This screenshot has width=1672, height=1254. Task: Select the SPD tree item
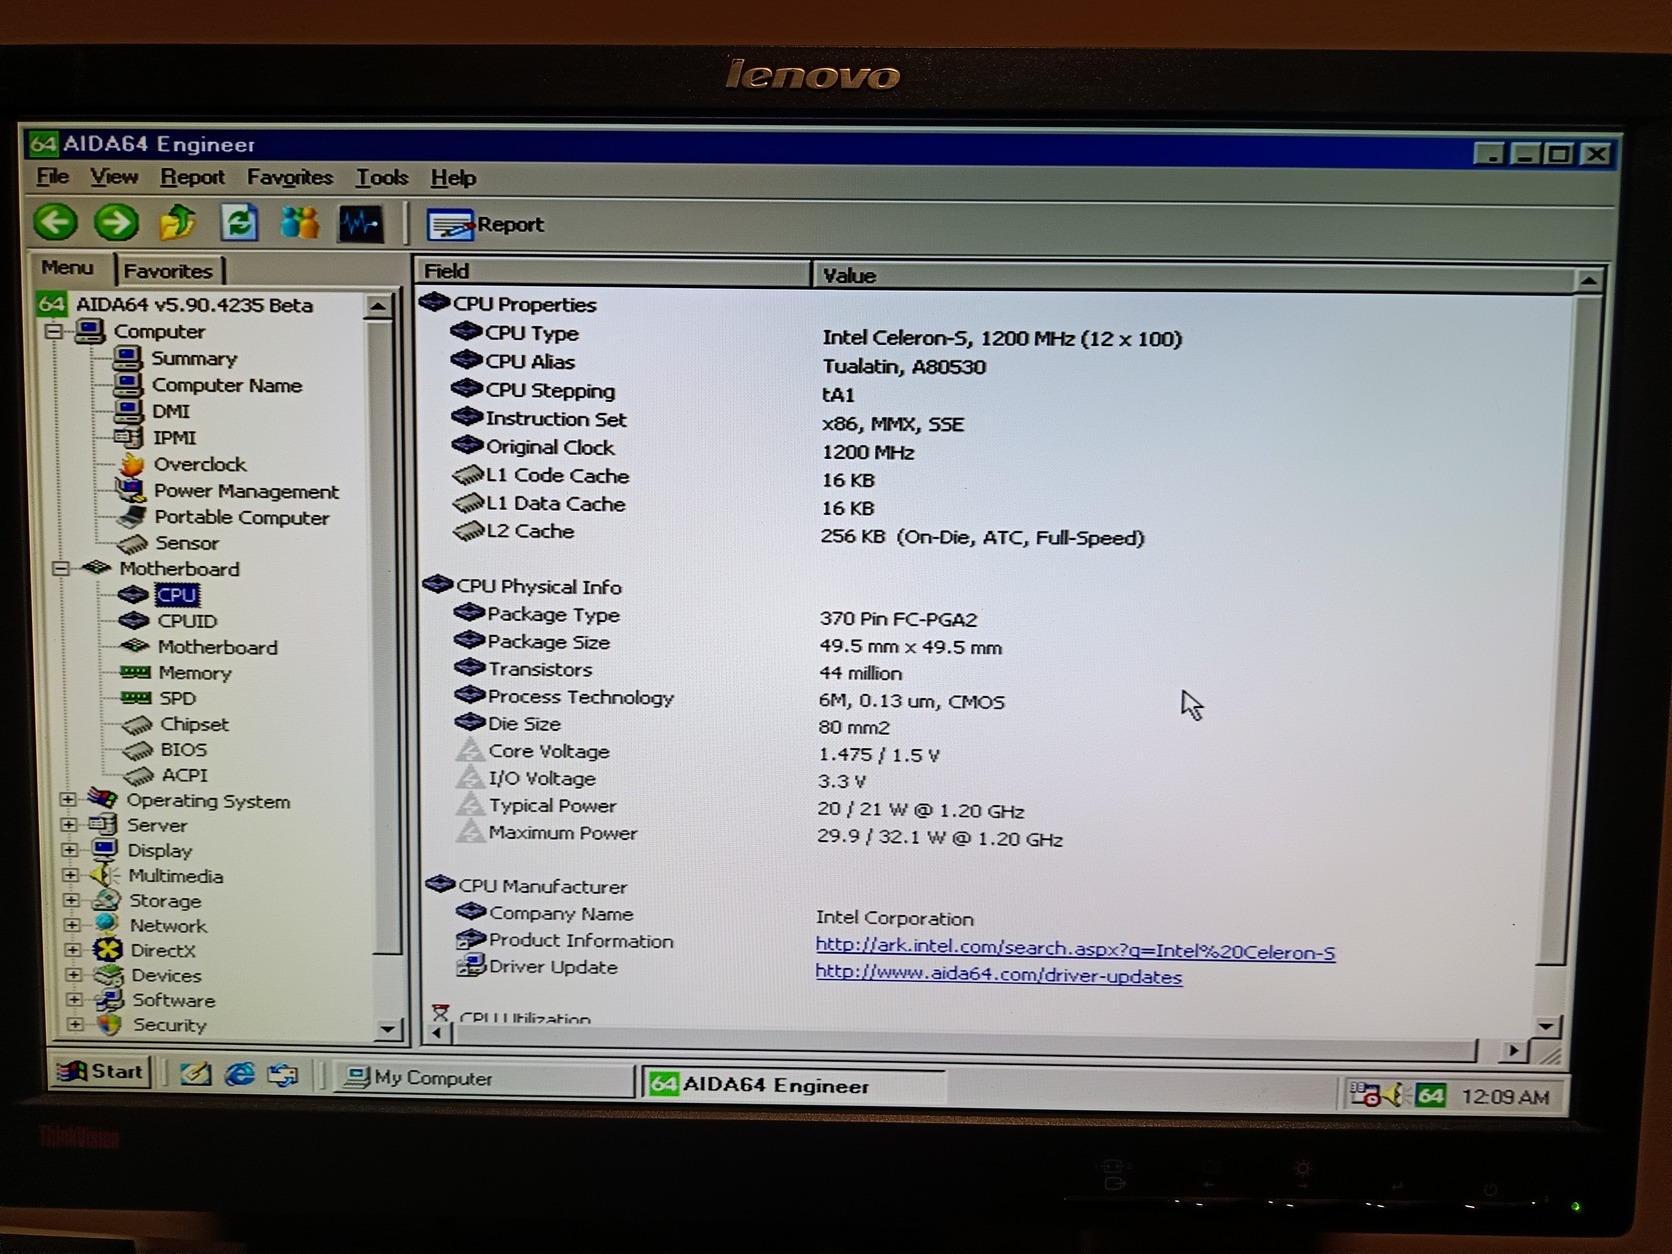(x=178, y=698)
